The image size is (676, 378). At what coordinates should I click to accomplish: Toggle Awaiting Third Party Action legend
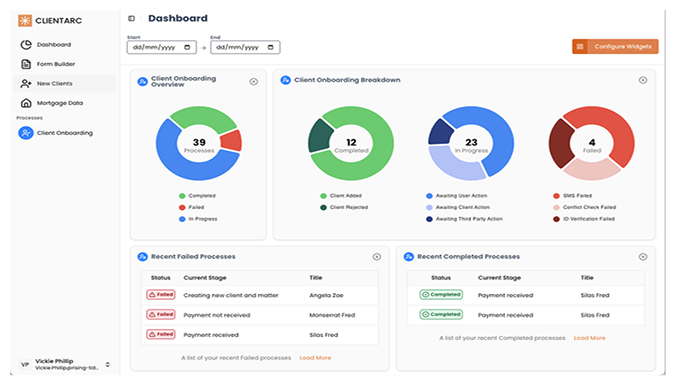pos(464,219)
